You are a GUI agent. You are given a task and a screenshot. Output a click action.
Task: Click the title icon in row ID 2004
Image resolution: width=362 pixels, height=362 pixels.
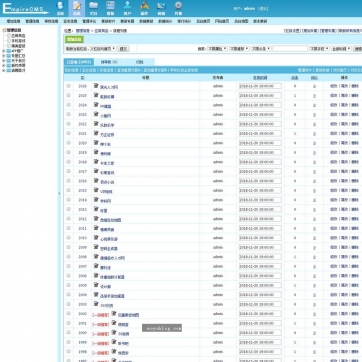click(x=96, y=295)
